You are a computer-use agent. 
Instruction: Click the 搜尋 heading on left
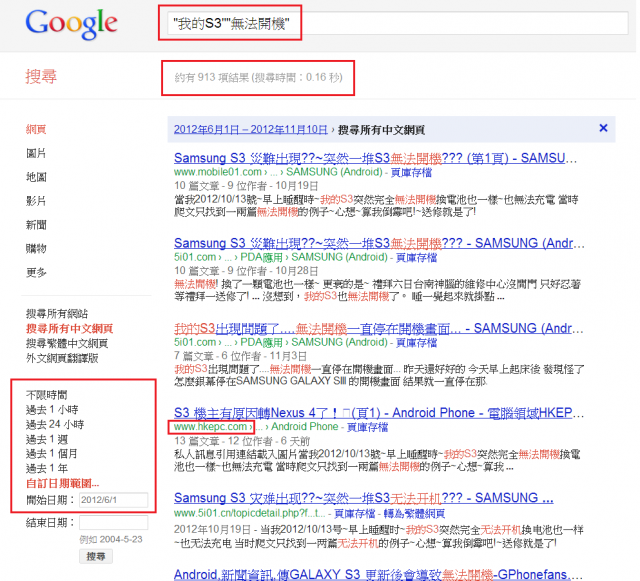coord(41,76)
